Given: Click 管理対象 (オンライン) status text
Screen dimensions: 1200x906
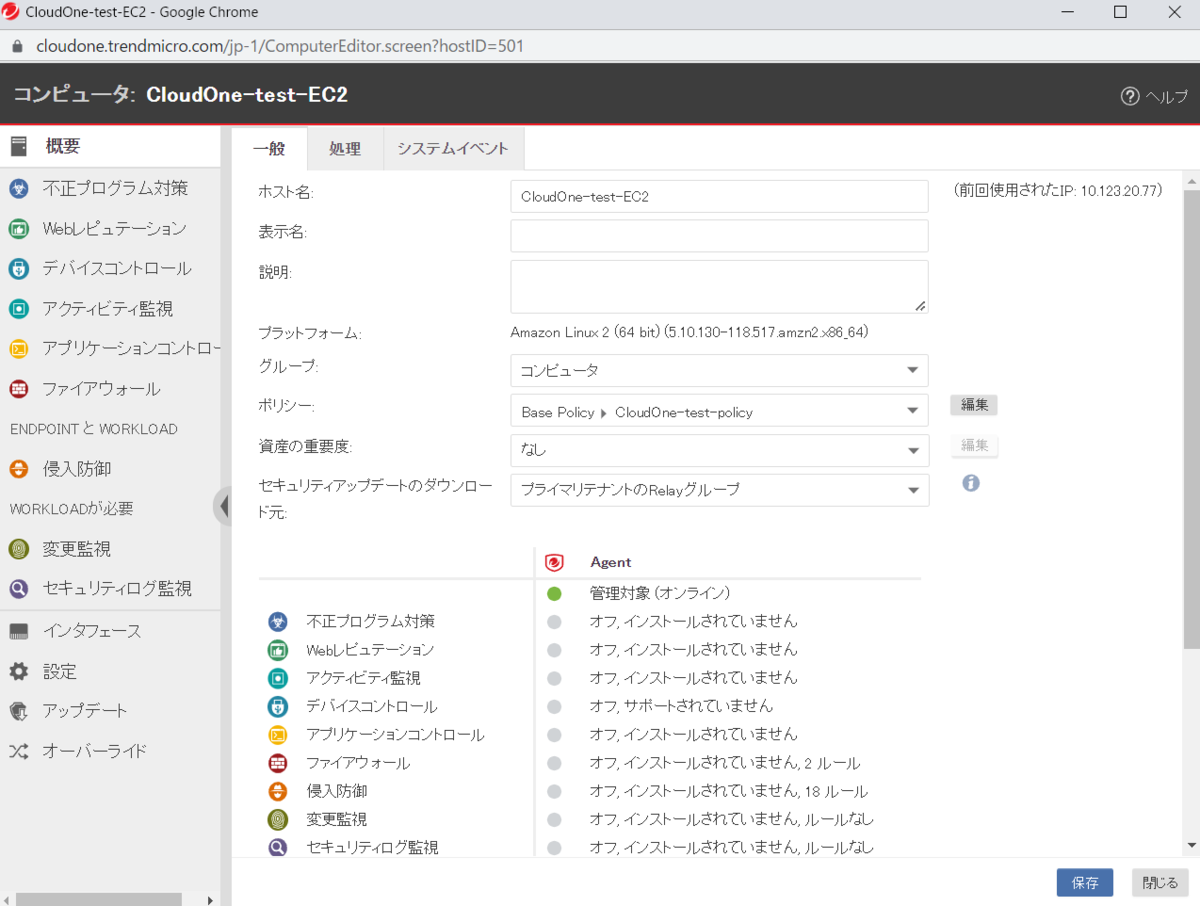Looking at the screenshot, I should tap(660, 593).
